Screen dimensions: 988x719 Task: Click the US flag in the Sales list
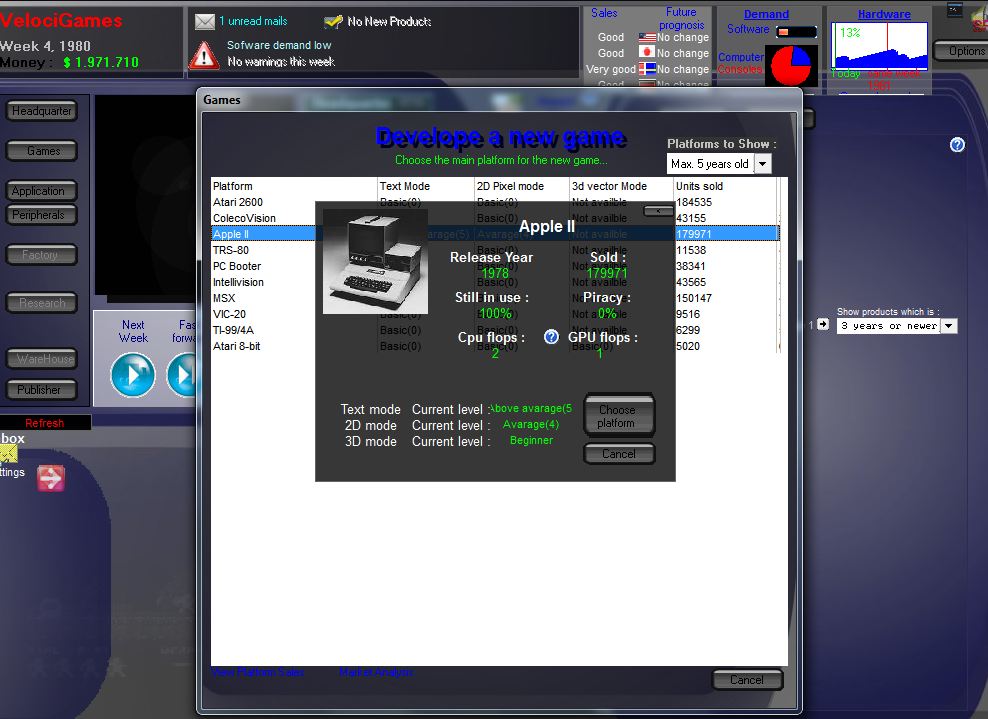click(x=647, y=37)
